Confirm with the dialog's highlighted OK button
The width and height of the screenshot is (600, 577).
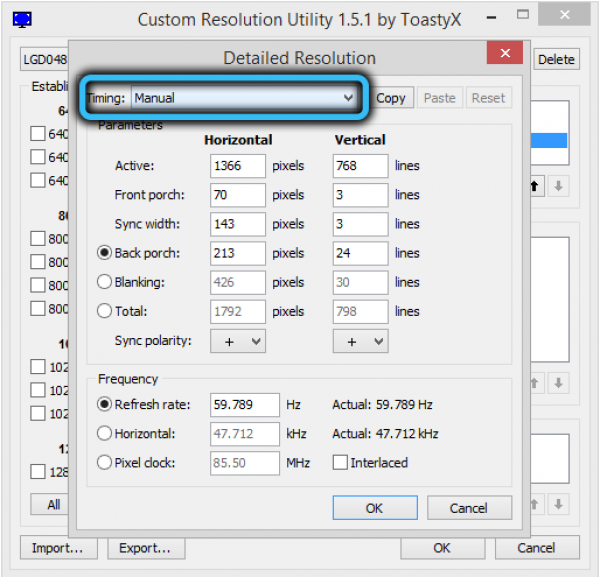375,508
